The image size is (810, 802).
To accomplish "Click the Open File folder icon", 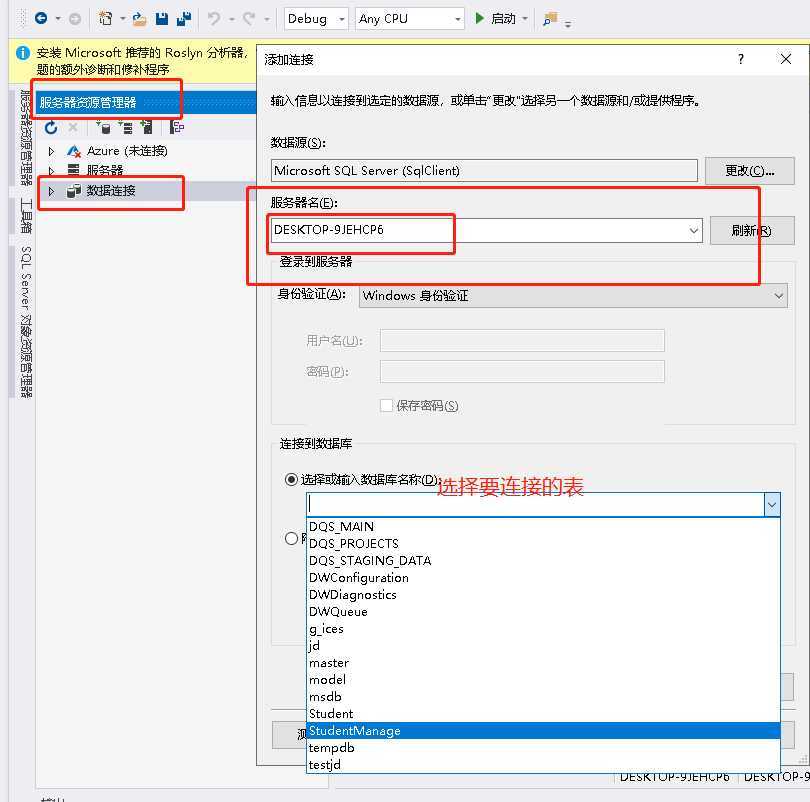I will click(139, 19).
